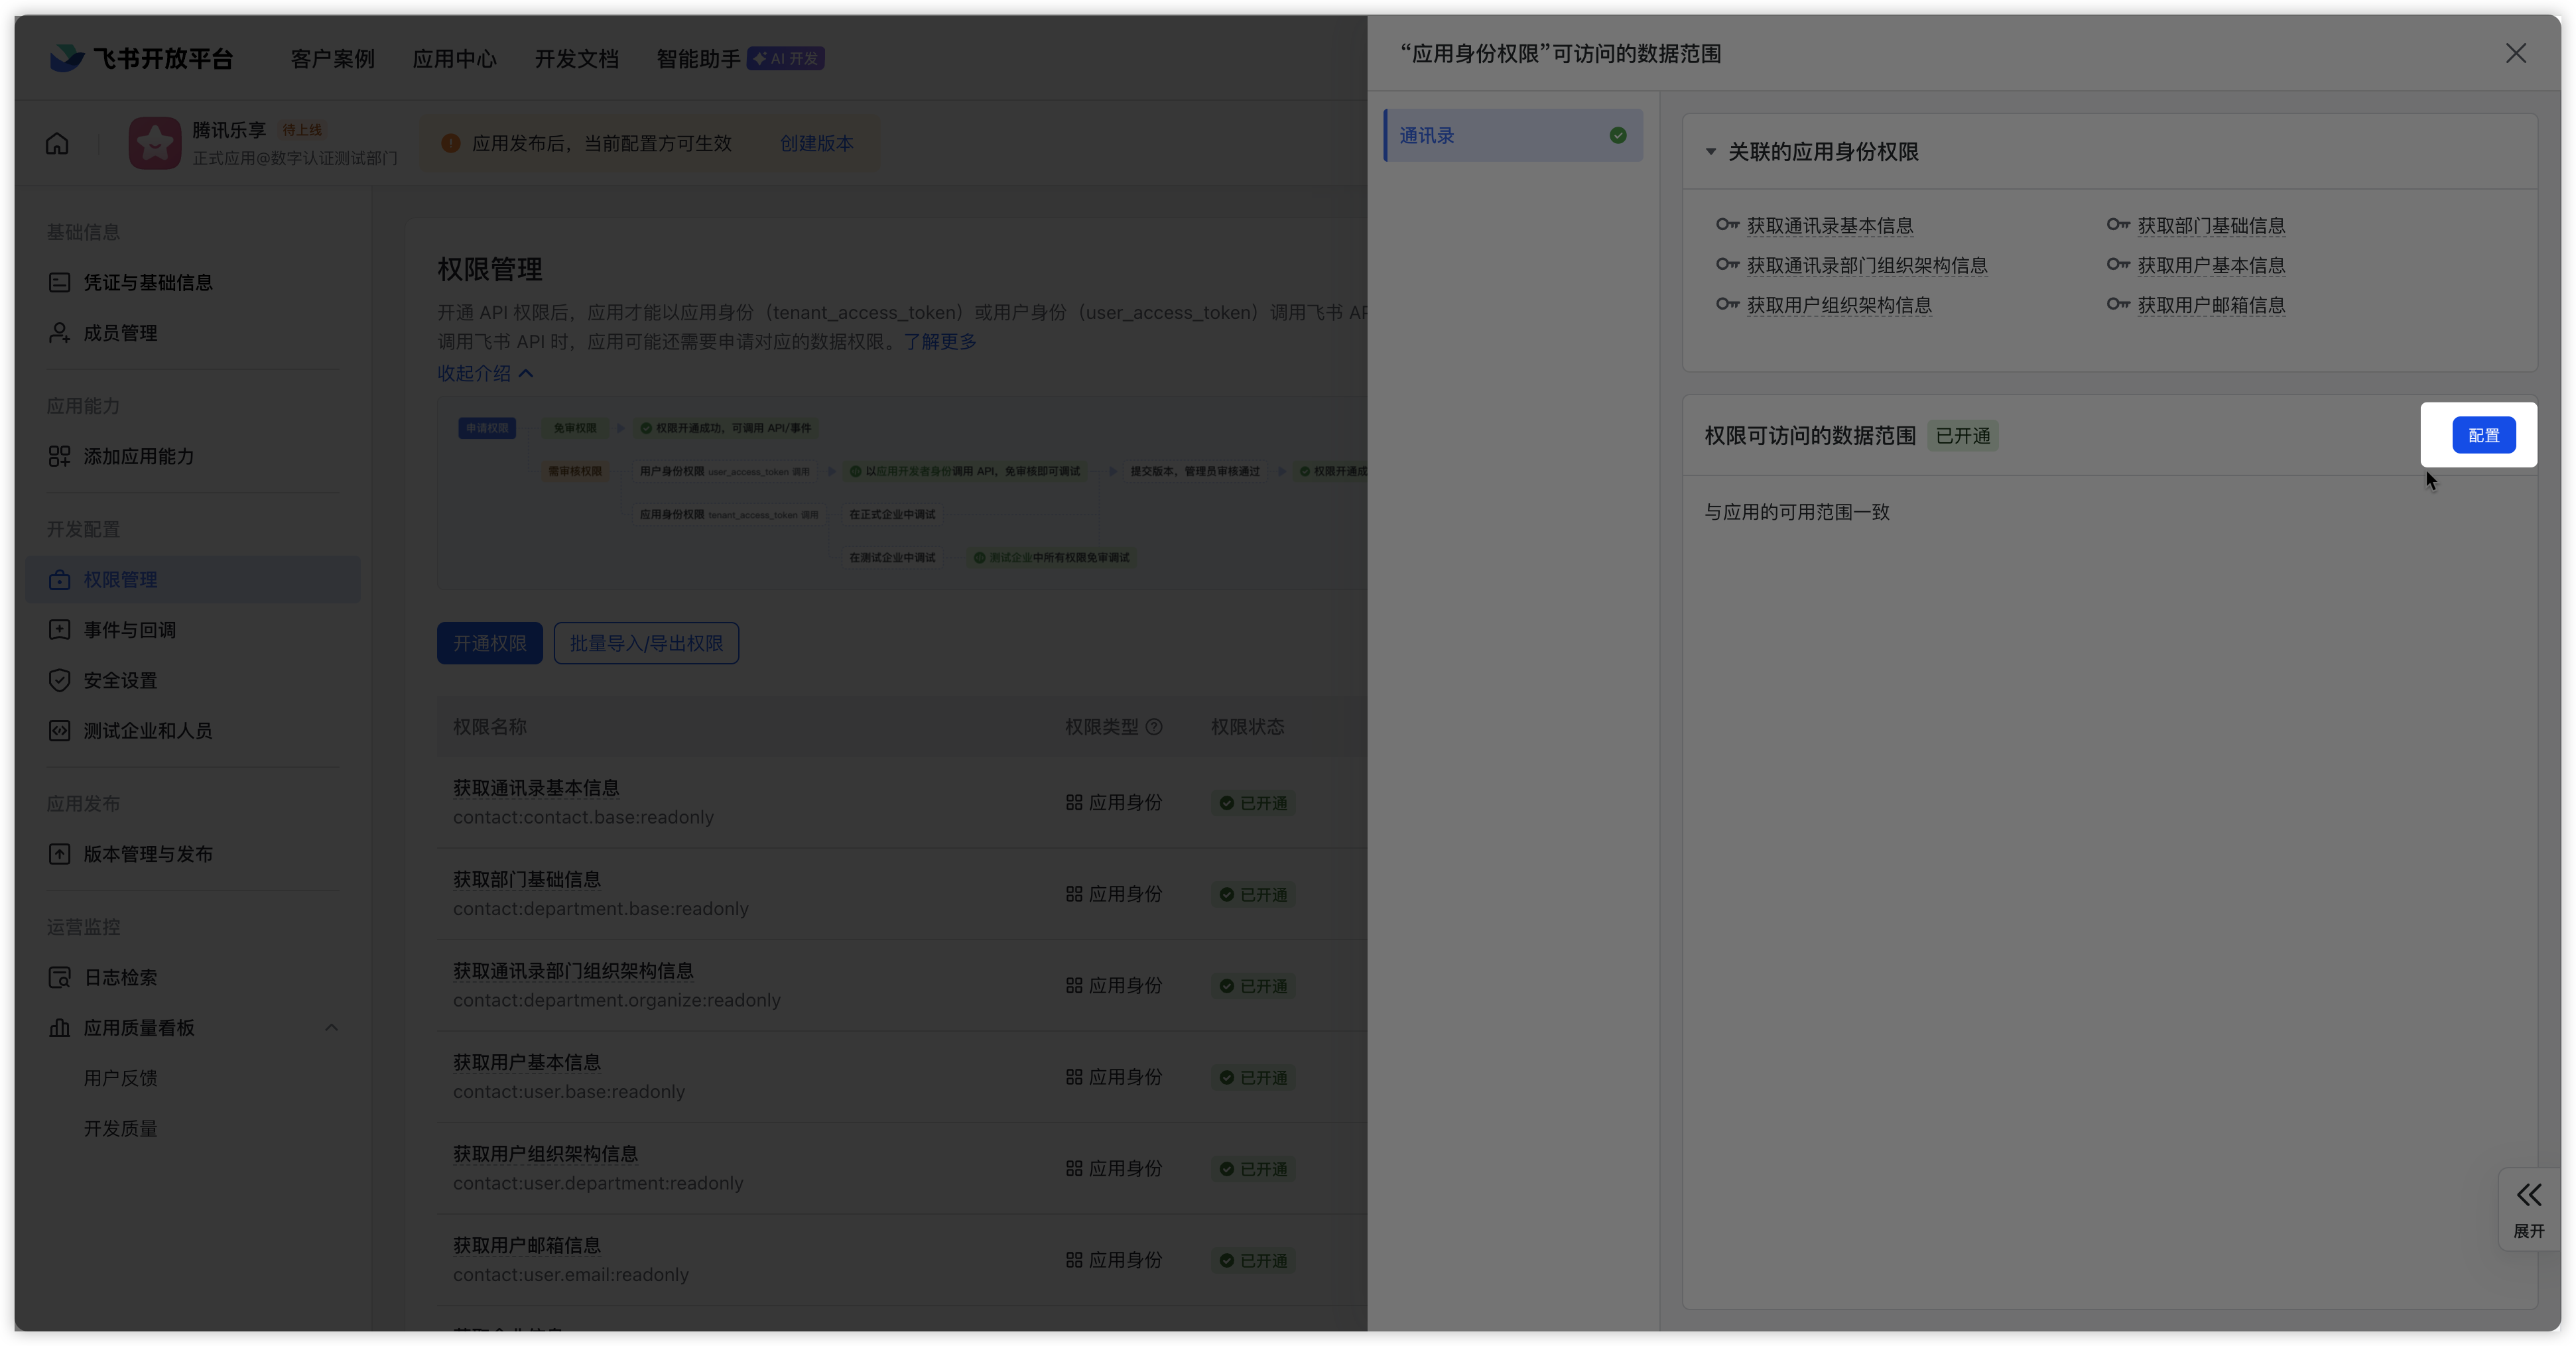
Task: Collapse 应用质量看板 sidebar group
Action: [331, 1027]
